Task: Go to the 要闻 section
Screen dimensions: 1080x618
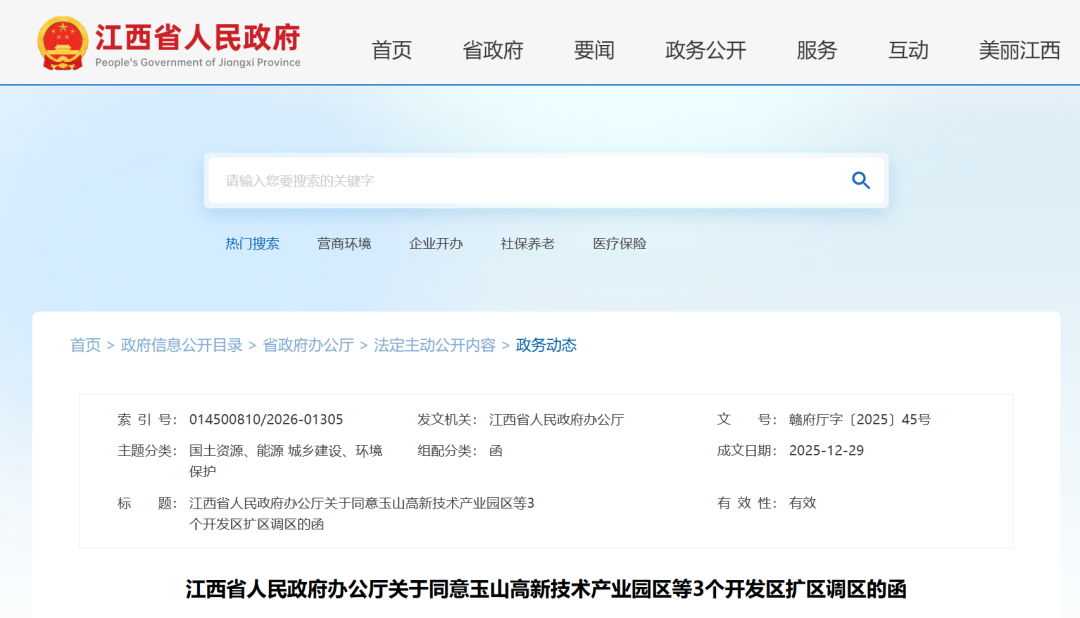Action: [x=594, y=50]
